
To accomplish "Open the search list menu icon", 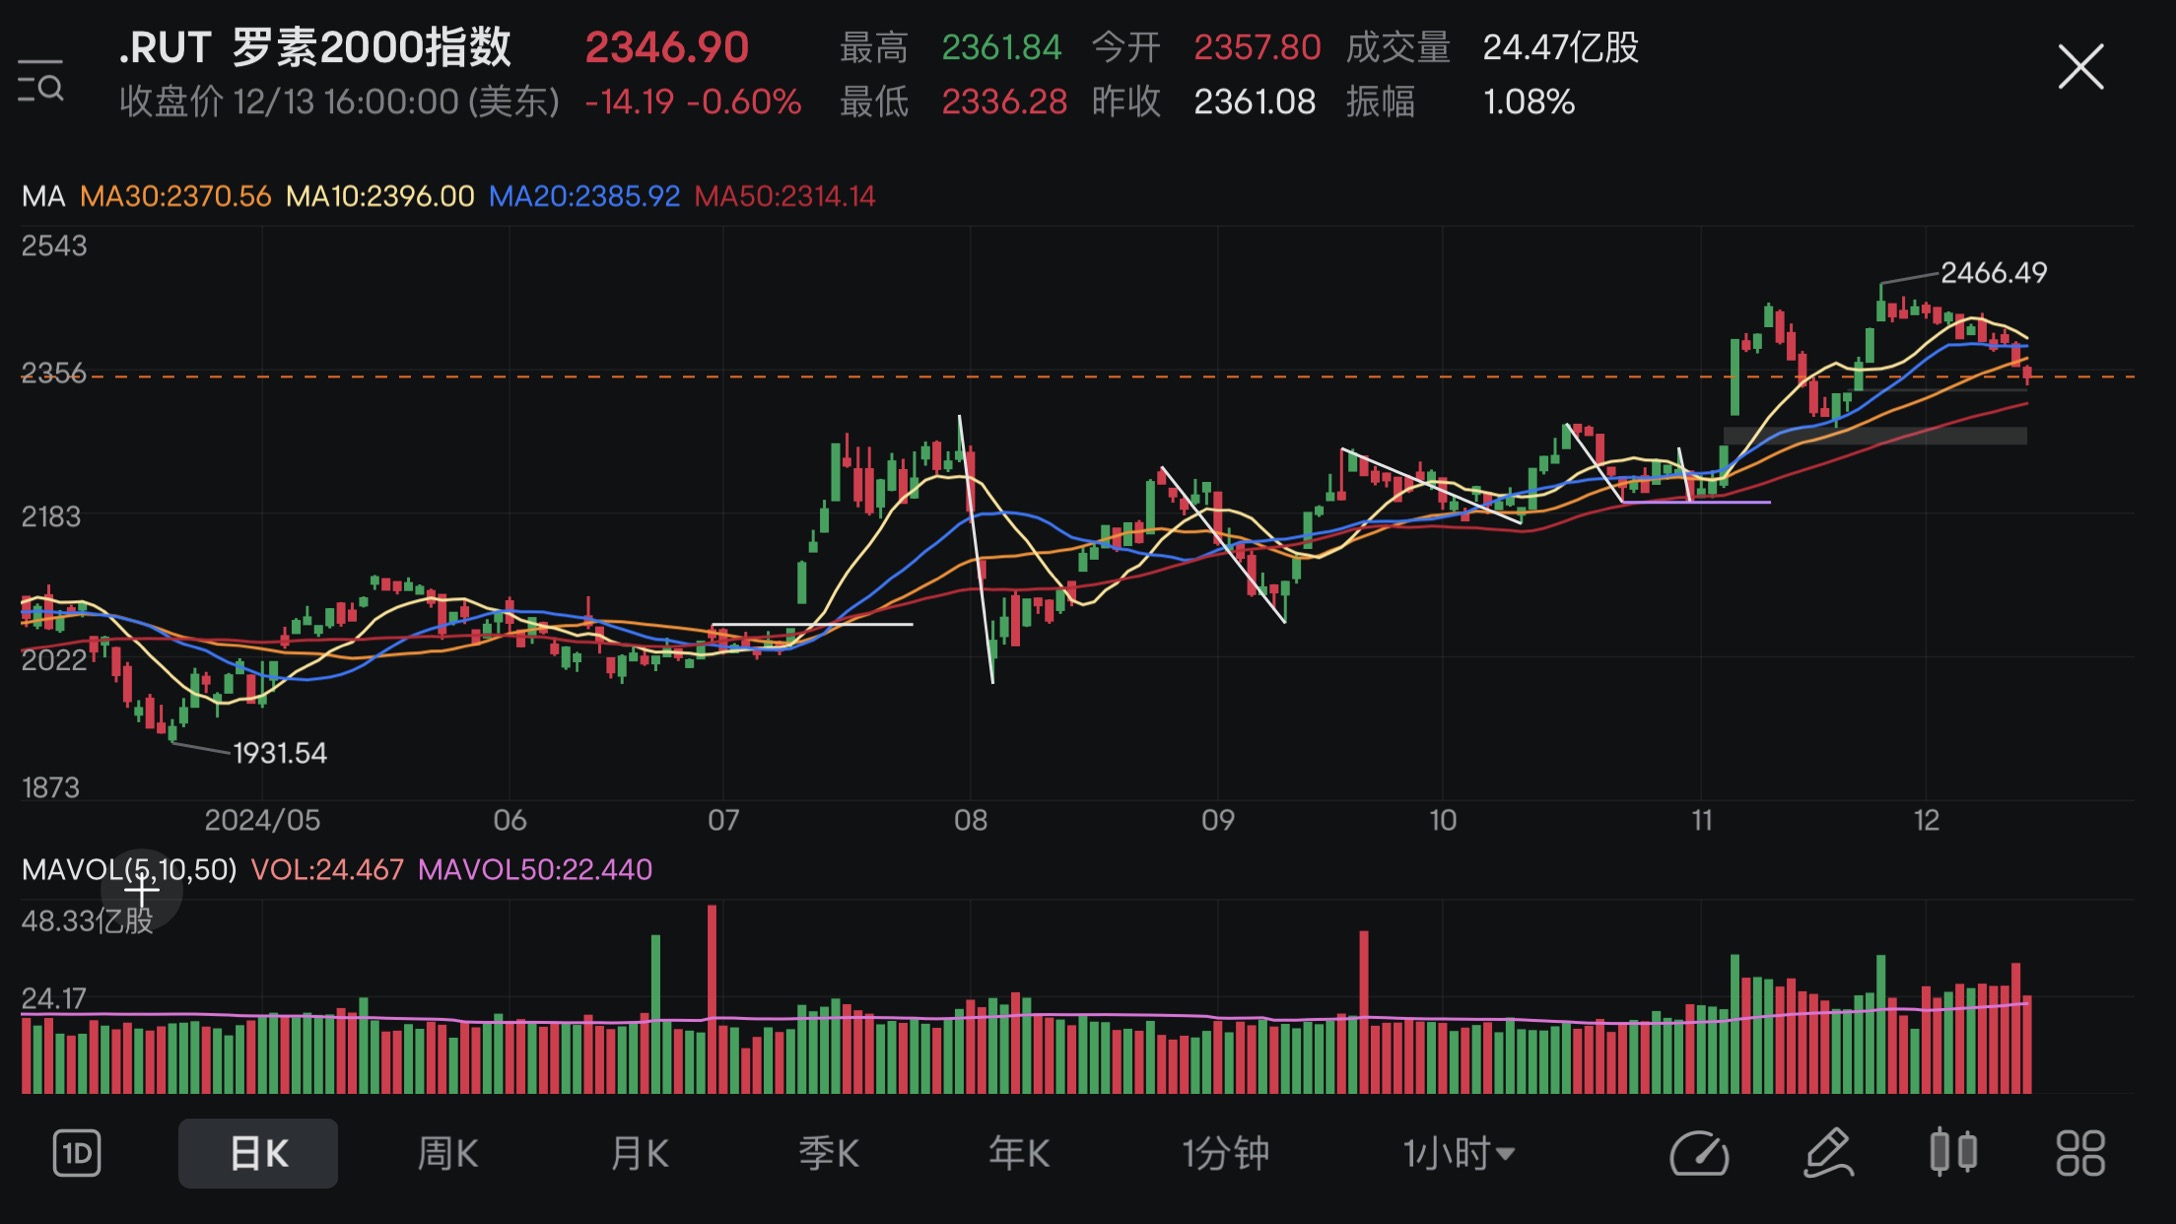I will (x=41, y=80).
